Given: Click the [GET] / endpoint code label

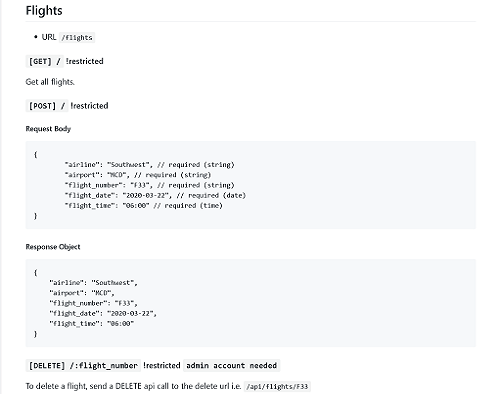Looking at the screenshot, I should [44, 61].
